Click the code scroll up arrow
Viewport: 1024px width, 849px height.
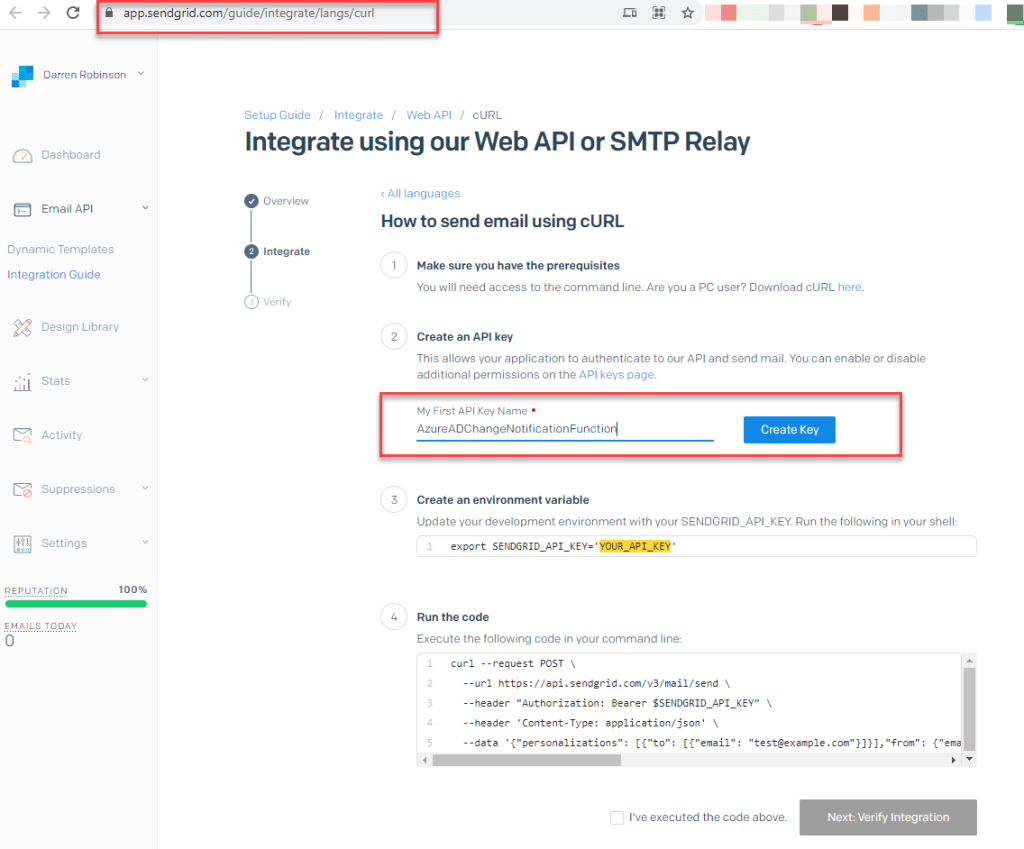tap(969, 661)
